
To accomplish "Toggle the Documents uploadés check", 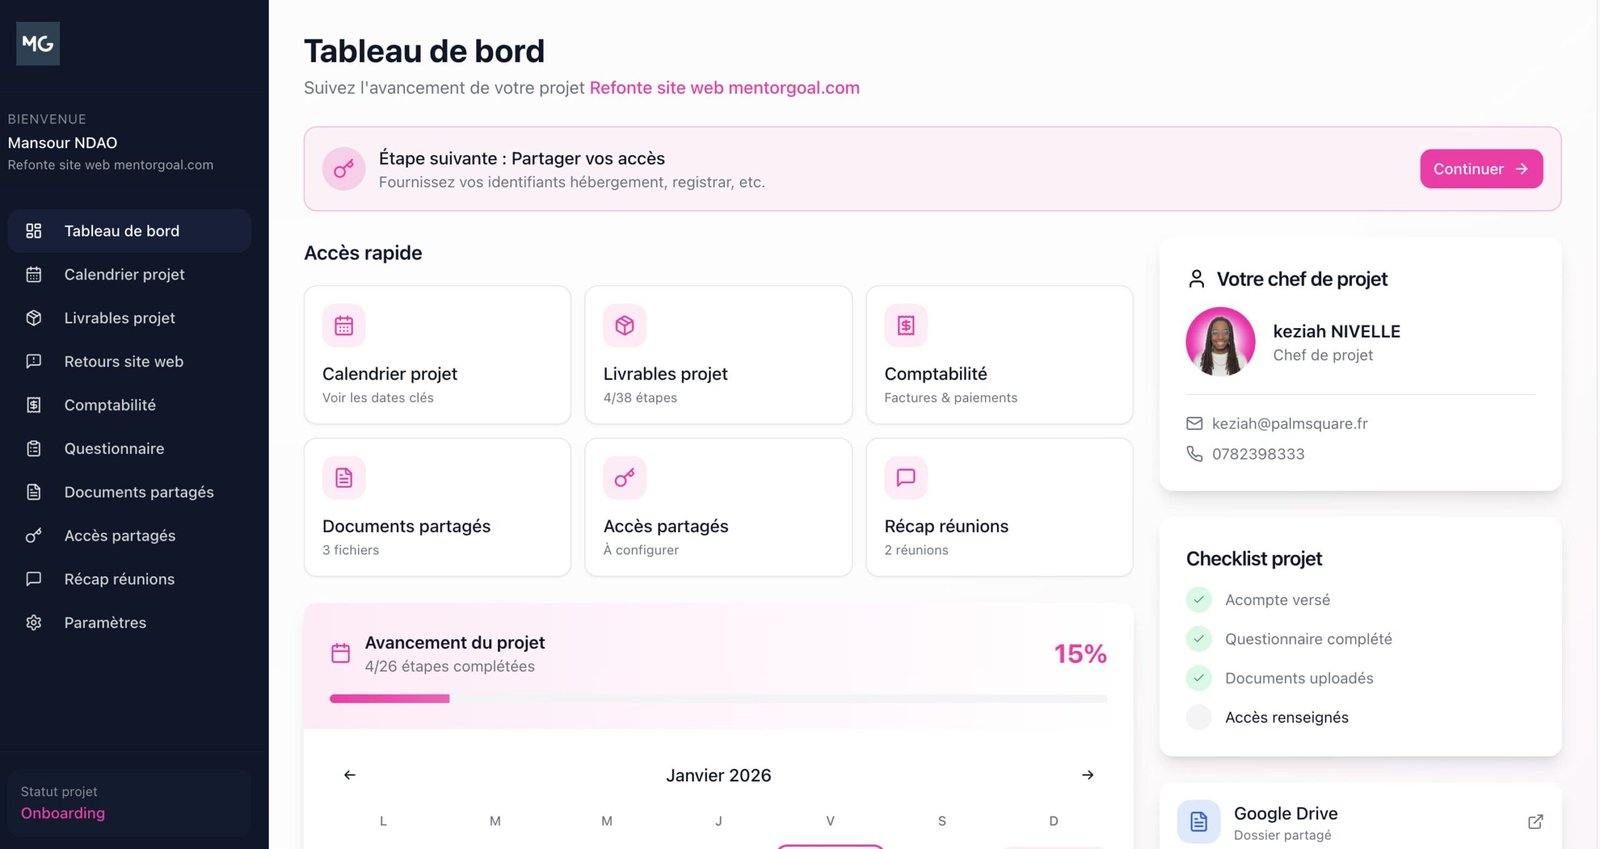I will (x=1199, y=678).
